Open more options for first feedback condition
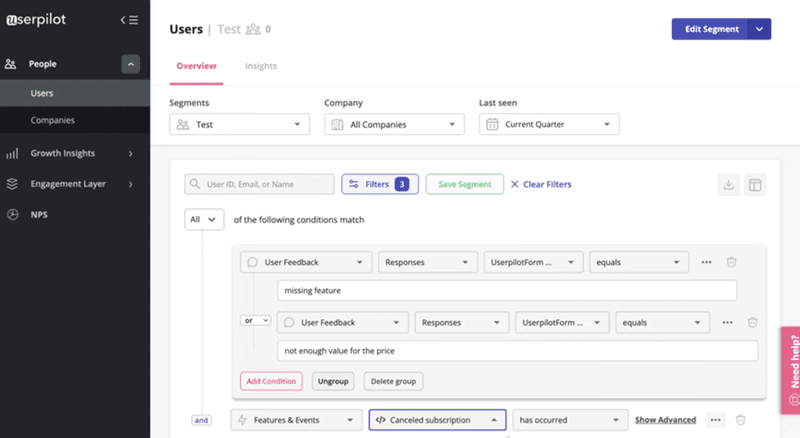 706,262
